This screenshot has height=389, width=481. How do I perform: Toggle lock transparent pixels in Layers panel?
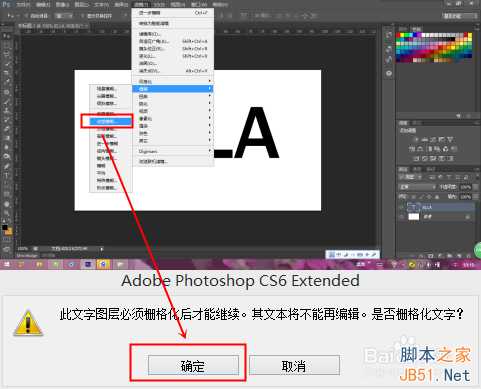click(x=414, y=197)
